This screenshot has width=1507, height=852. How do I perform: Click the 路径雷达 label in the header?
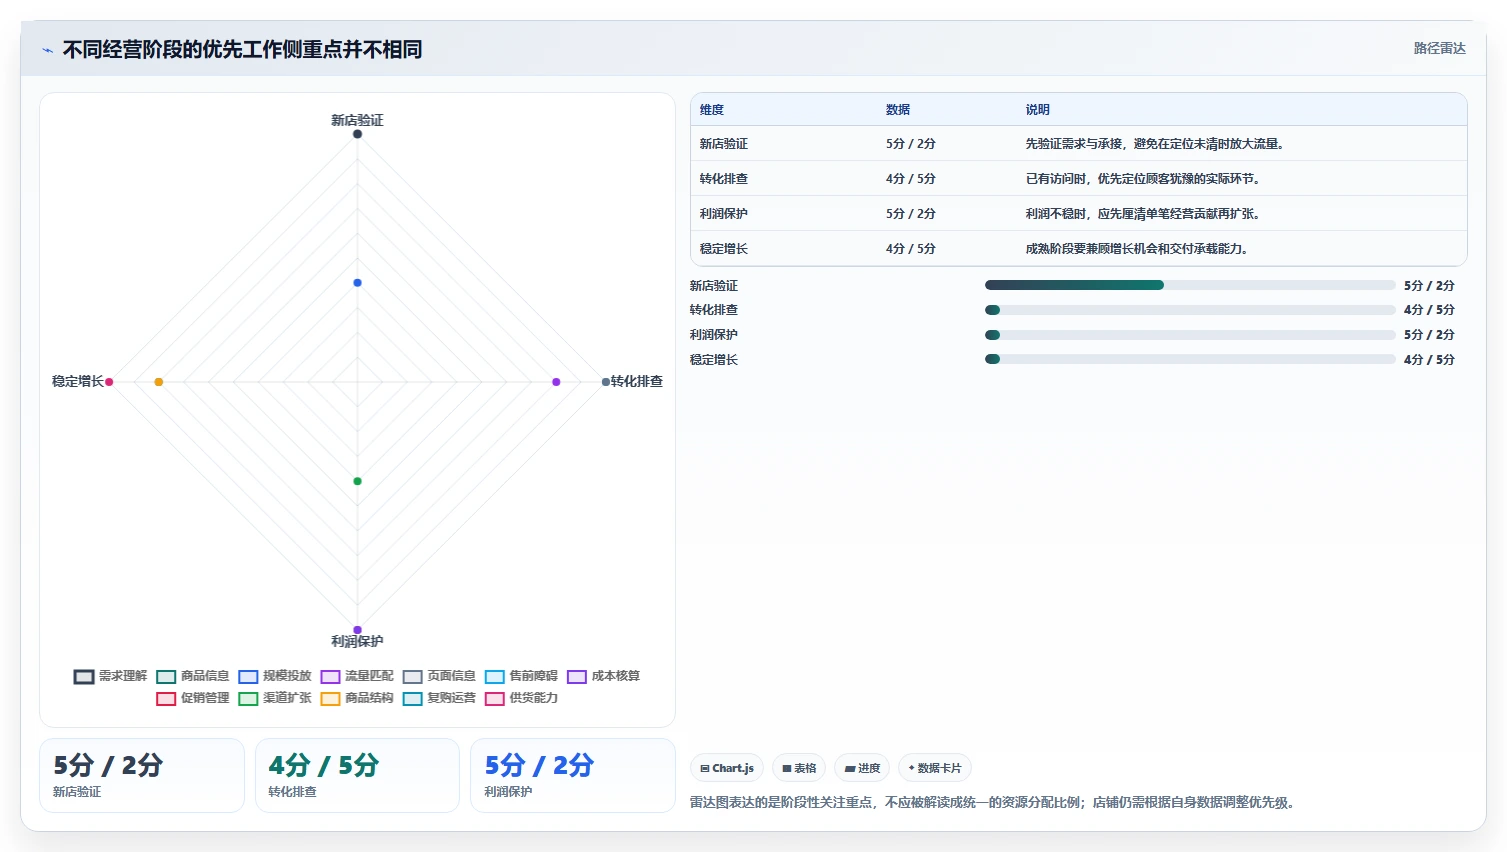coord(1439,48)
